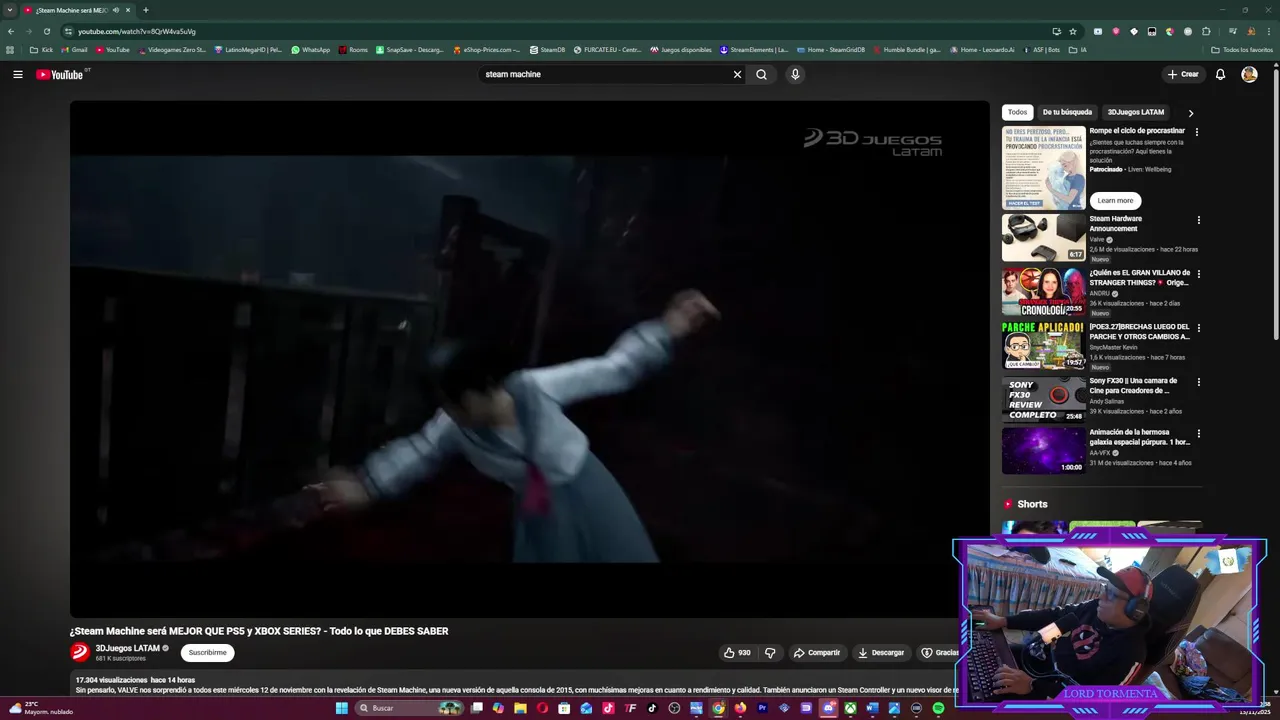Open a new browser tab

click(x=145, y=10)
